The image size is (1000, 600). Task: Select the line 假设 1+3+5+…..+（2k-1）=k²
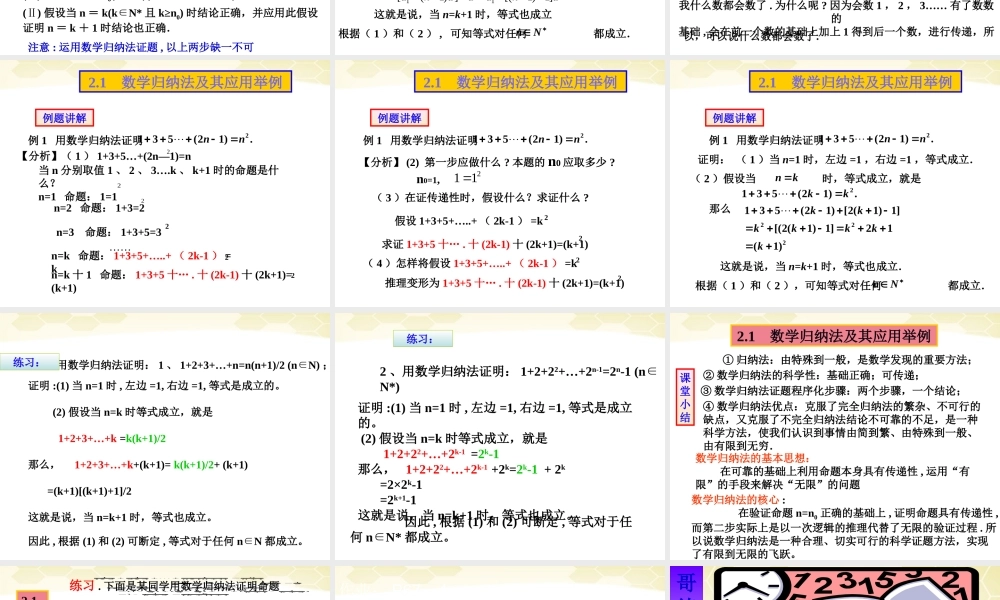(471, 221)
